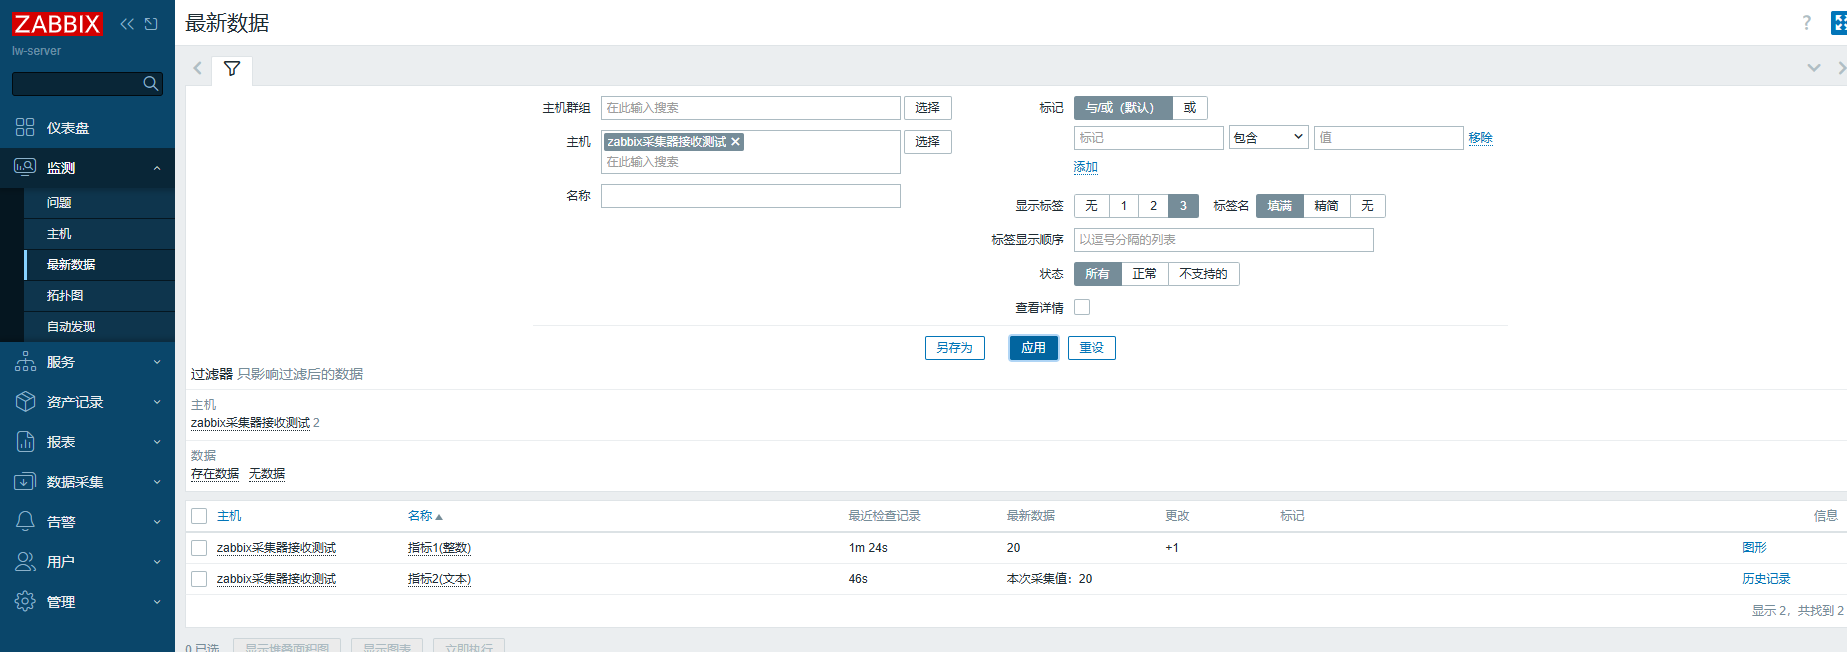Click the 报表 reports icon

point(25,442)
